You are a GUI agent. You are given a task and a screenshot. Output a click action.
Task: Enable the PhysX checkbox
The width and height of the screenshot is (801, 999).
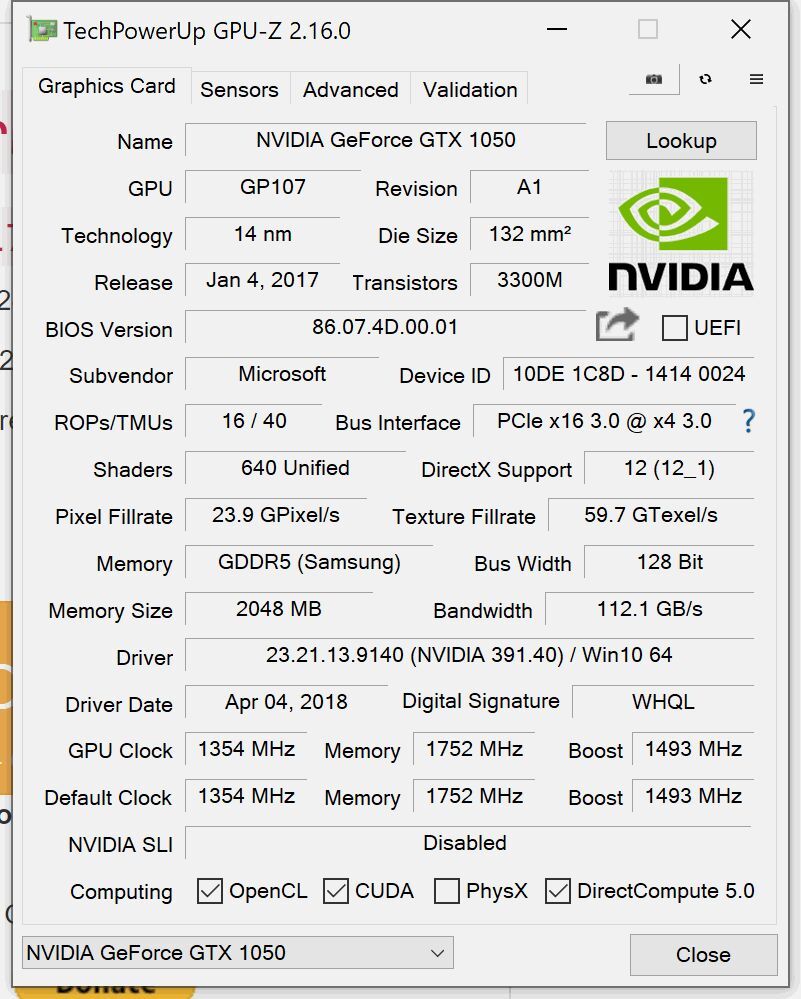pos(447,891)
